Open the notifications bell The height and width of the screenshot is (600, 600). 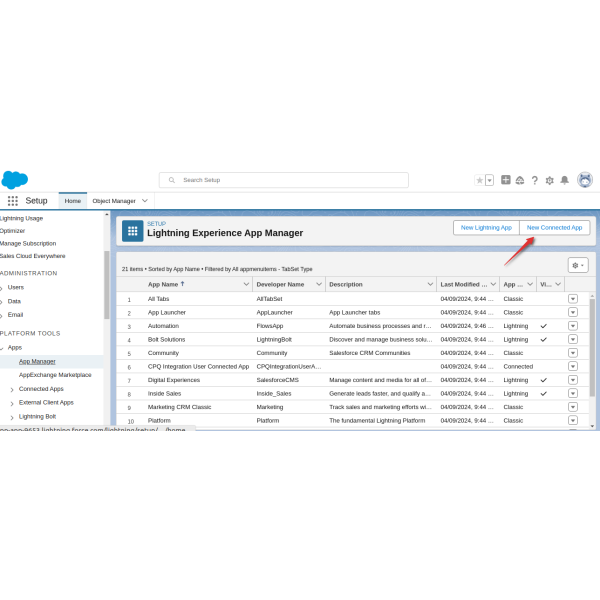pyautogui.click(x=564, y=180)
